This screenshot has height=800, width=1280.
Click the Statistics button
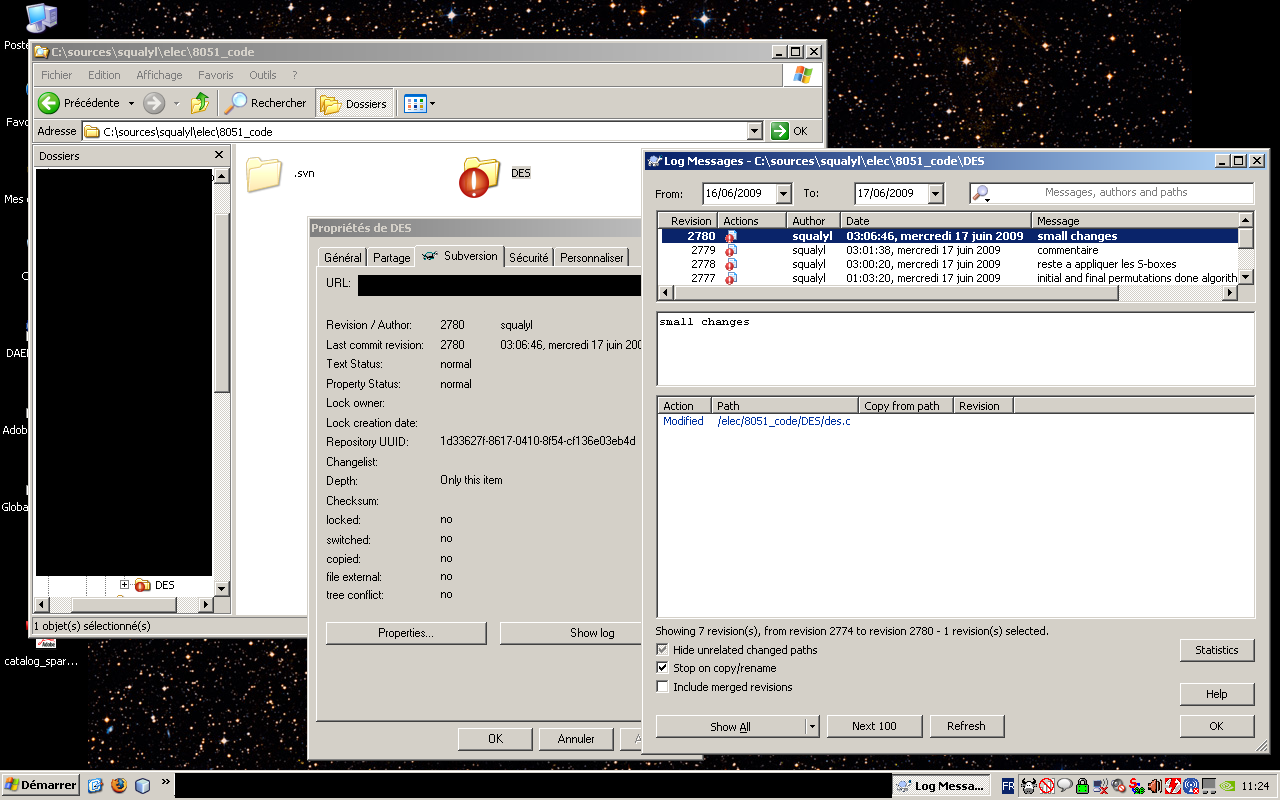click(x=1216, y=650)
